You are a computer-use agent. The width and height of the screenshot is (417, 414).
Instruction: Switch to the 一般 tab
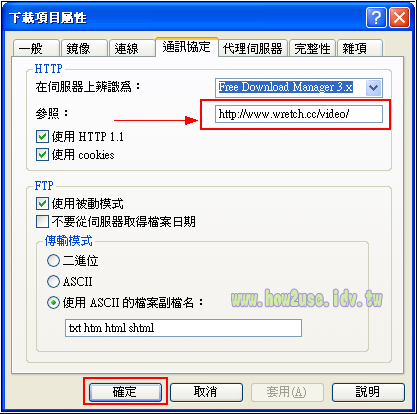click(x=36, y=48)
